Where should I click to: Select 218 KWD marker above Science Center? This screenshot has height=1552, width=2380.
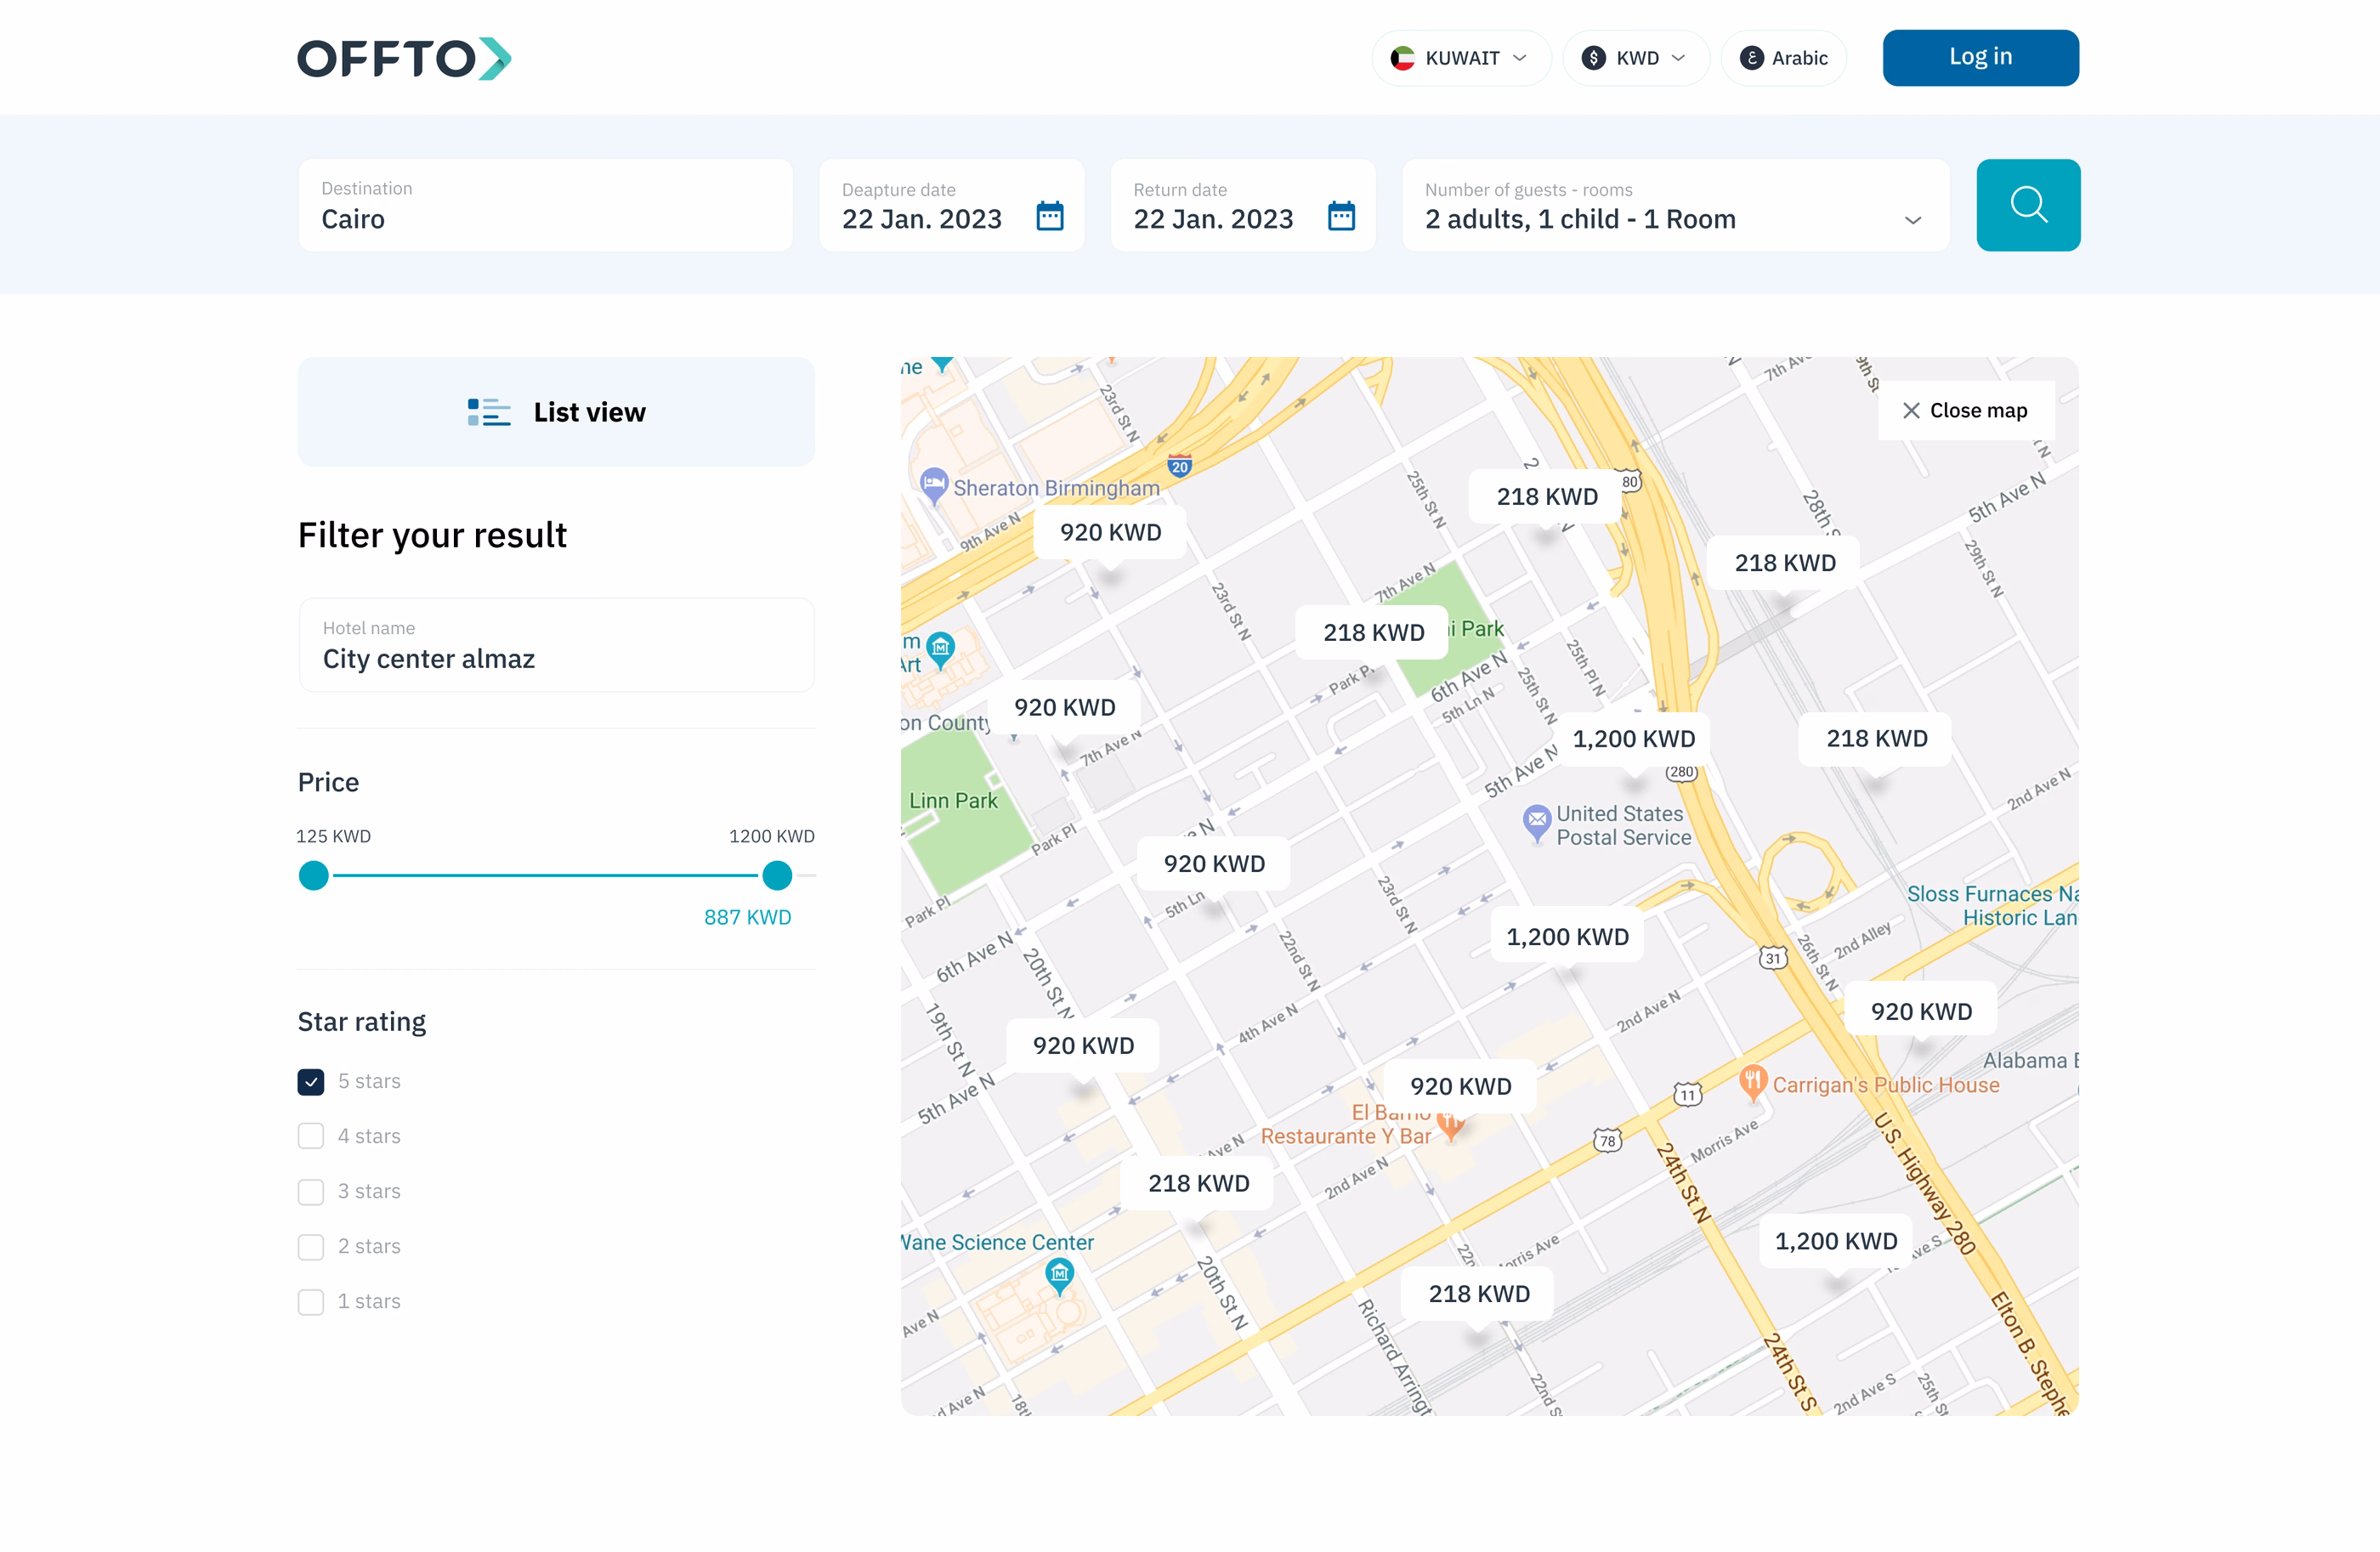point(1198,1184)
